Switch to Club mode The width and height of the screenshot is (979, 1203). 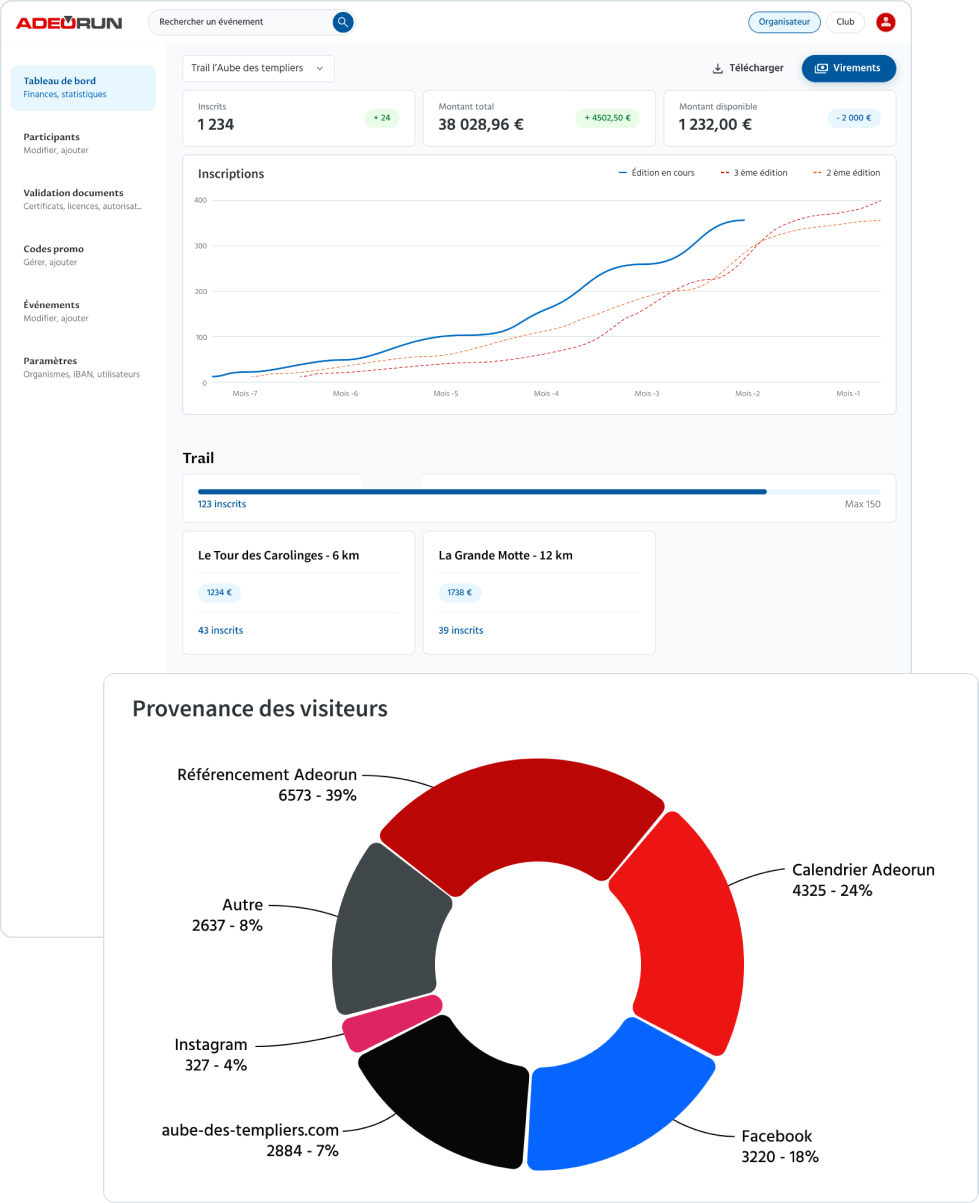coord(845,22)
